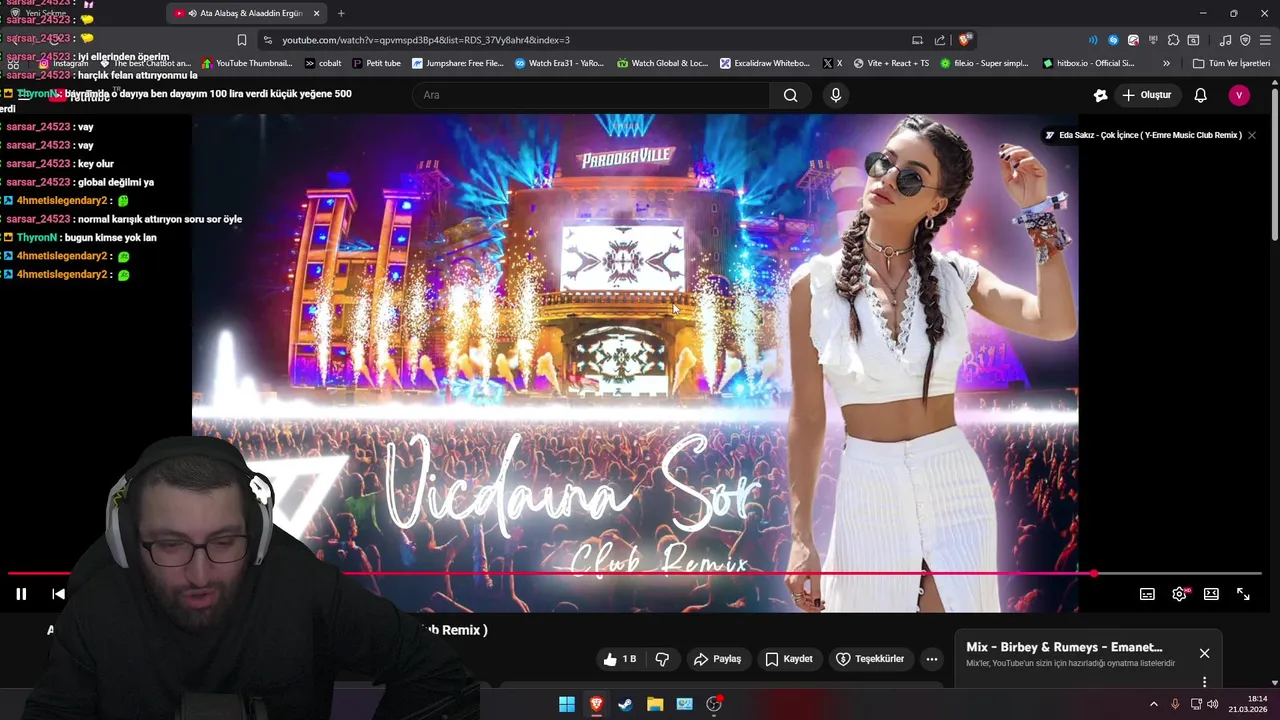Screen dimensions: 1280x720
Task: Open Mix playlist three-dot options menu
Action: pos(1204,682)
